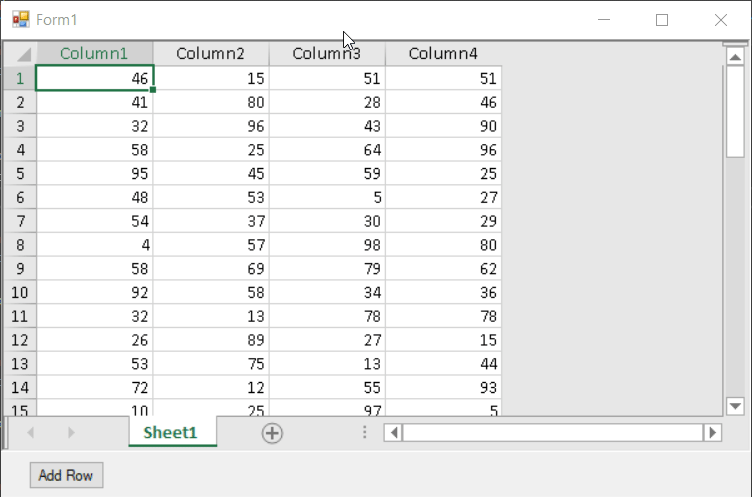Click the select-all corner triangle of the grid
Viewport: 752px width, 497px height.
point(20,53)
